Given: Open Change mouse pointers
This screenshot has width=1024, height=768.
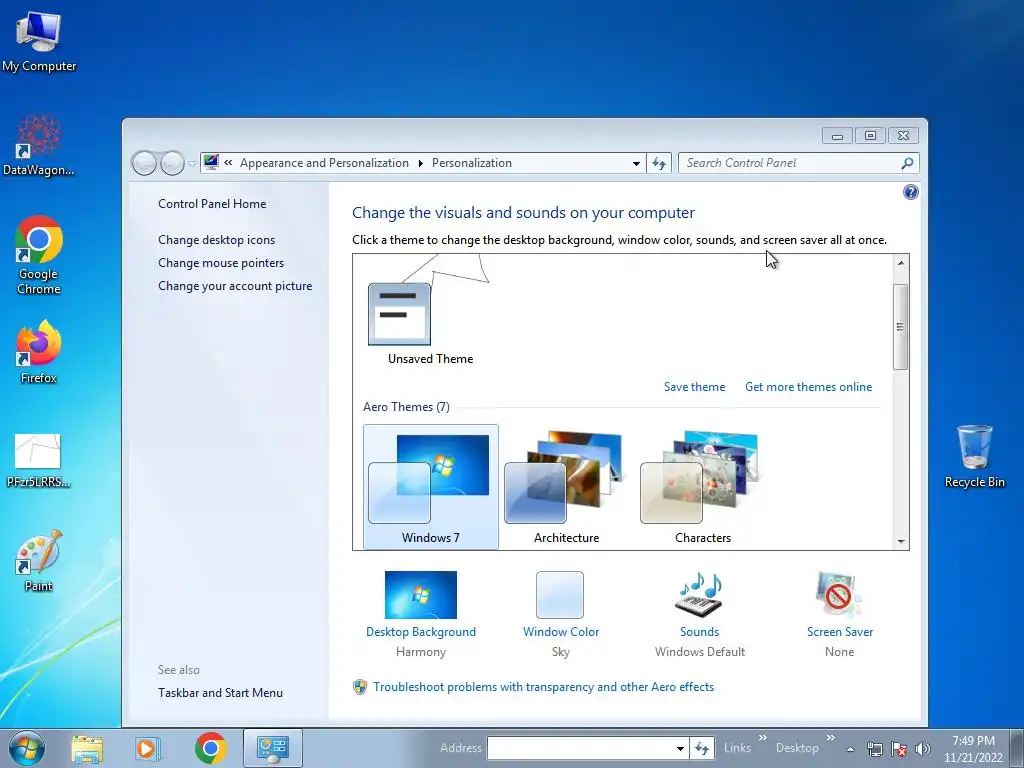Looking at the screenshot, I should [x=221, y=263].
